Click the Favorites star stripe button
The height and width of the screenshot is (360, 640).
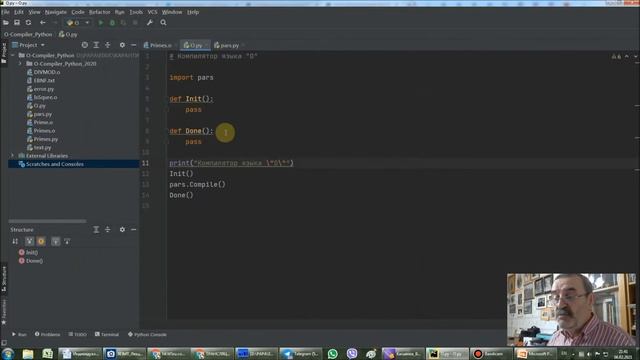[4, 312]
